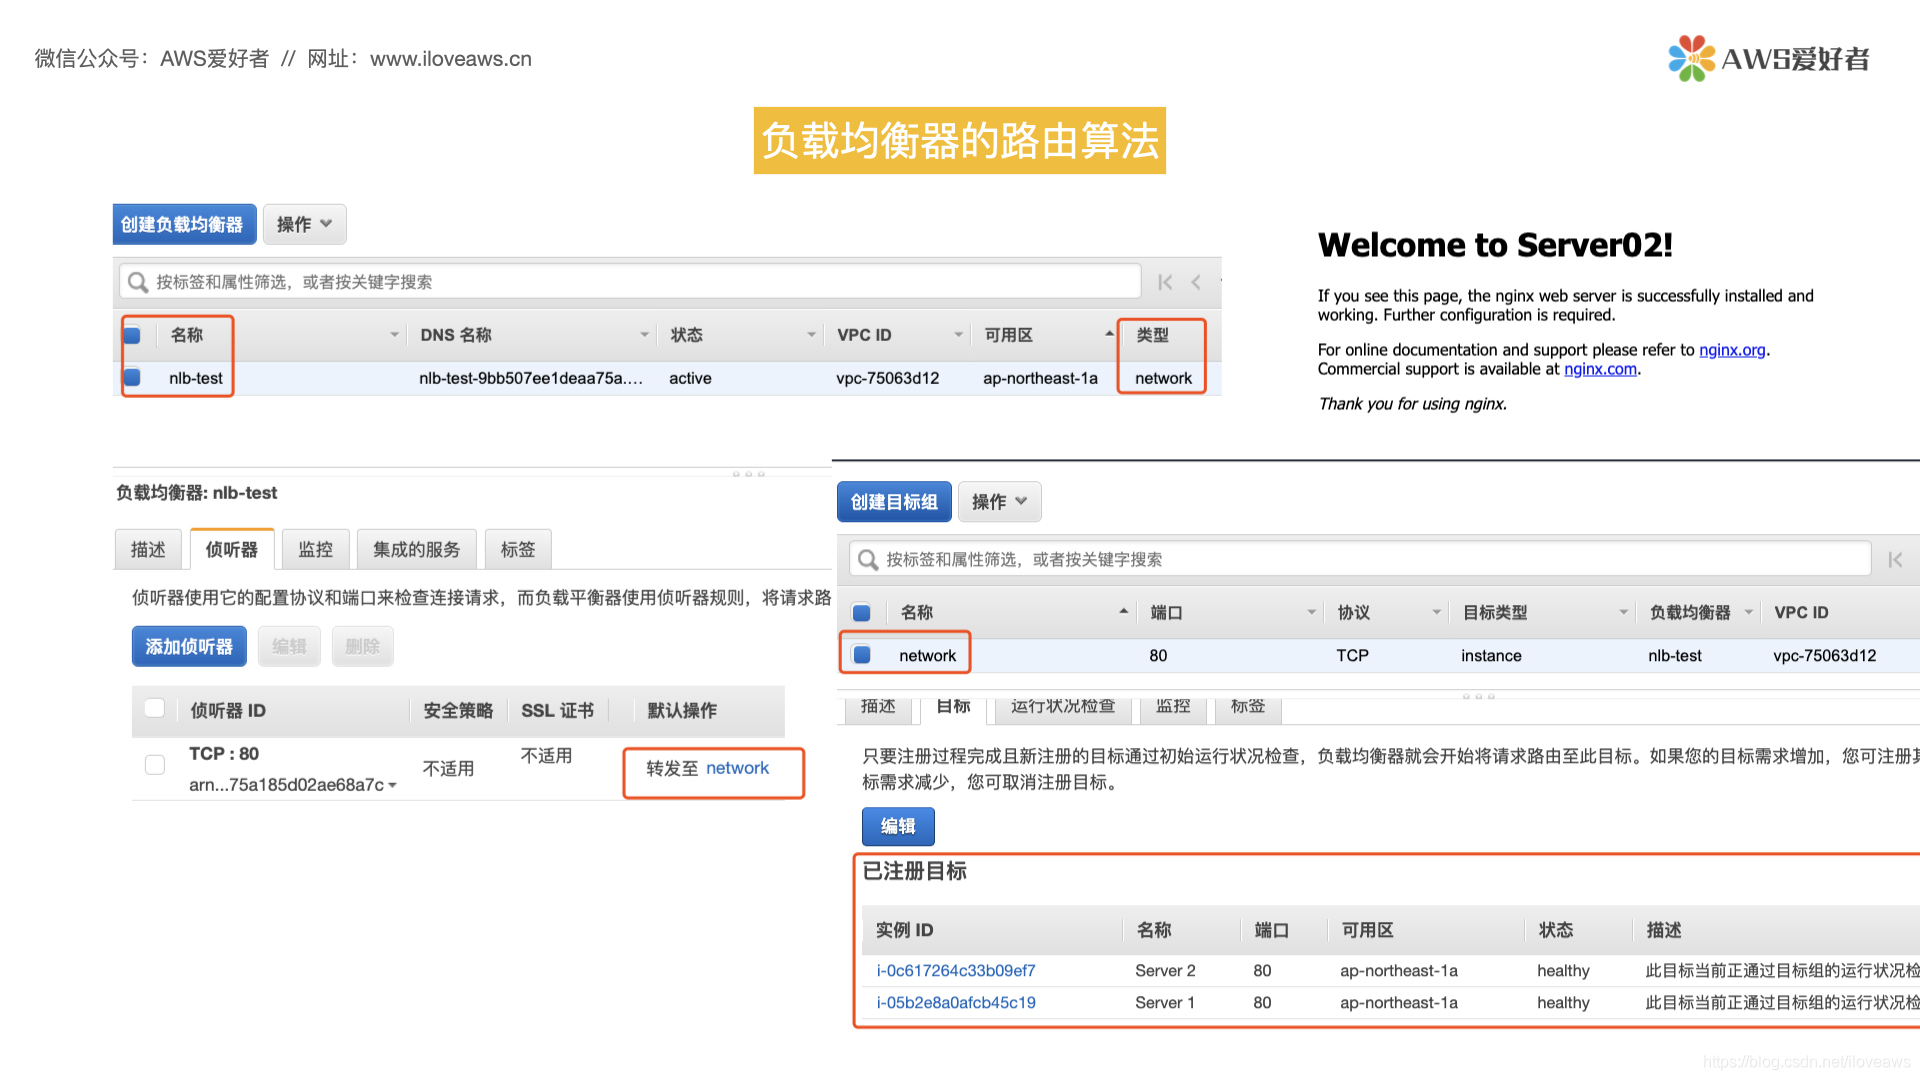Screen dimensions: 1920x1080
Task: Jump to first page of target groups
Action: tap(1895, 560)
